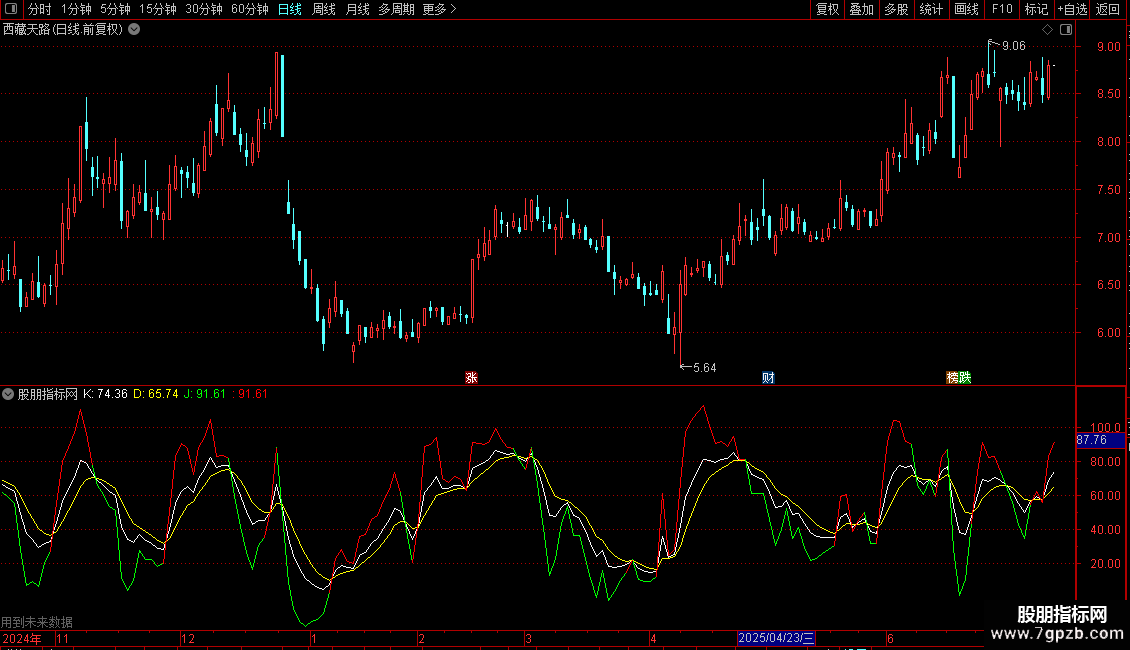Select the 60分钟 period
The width and height of the screenshot is (1130, 650).
click(250, 9)
